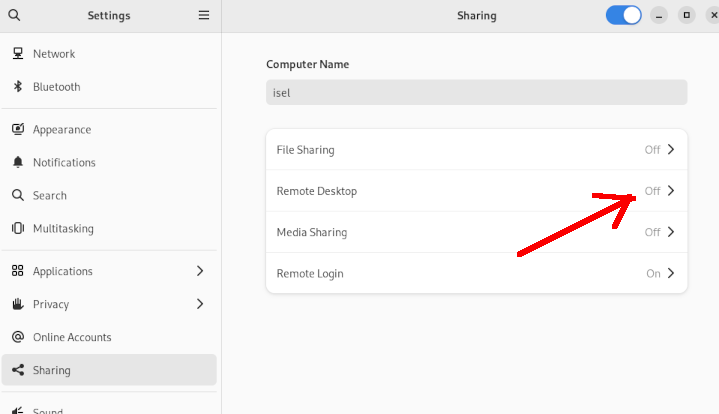This screenshot has width=719, height=414.
Task: Open the hamburger menu in Settings sidebar
Action: [x=204, y=15]
